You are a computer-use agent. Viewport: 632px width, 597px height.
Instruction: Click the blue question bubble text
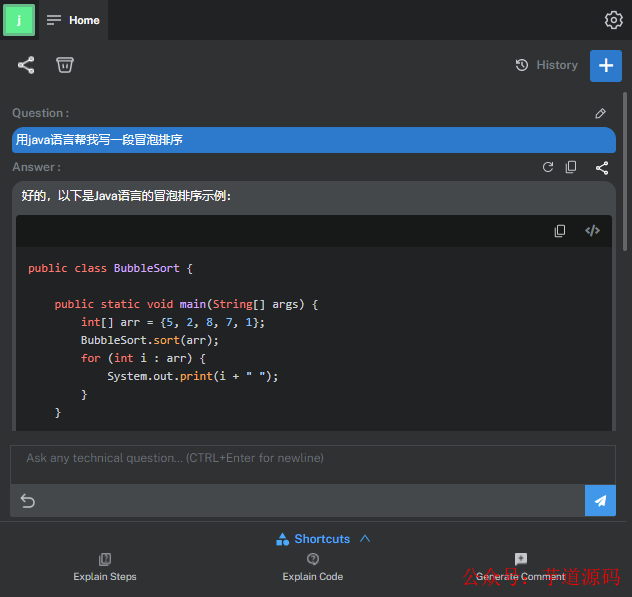(99, 140)
